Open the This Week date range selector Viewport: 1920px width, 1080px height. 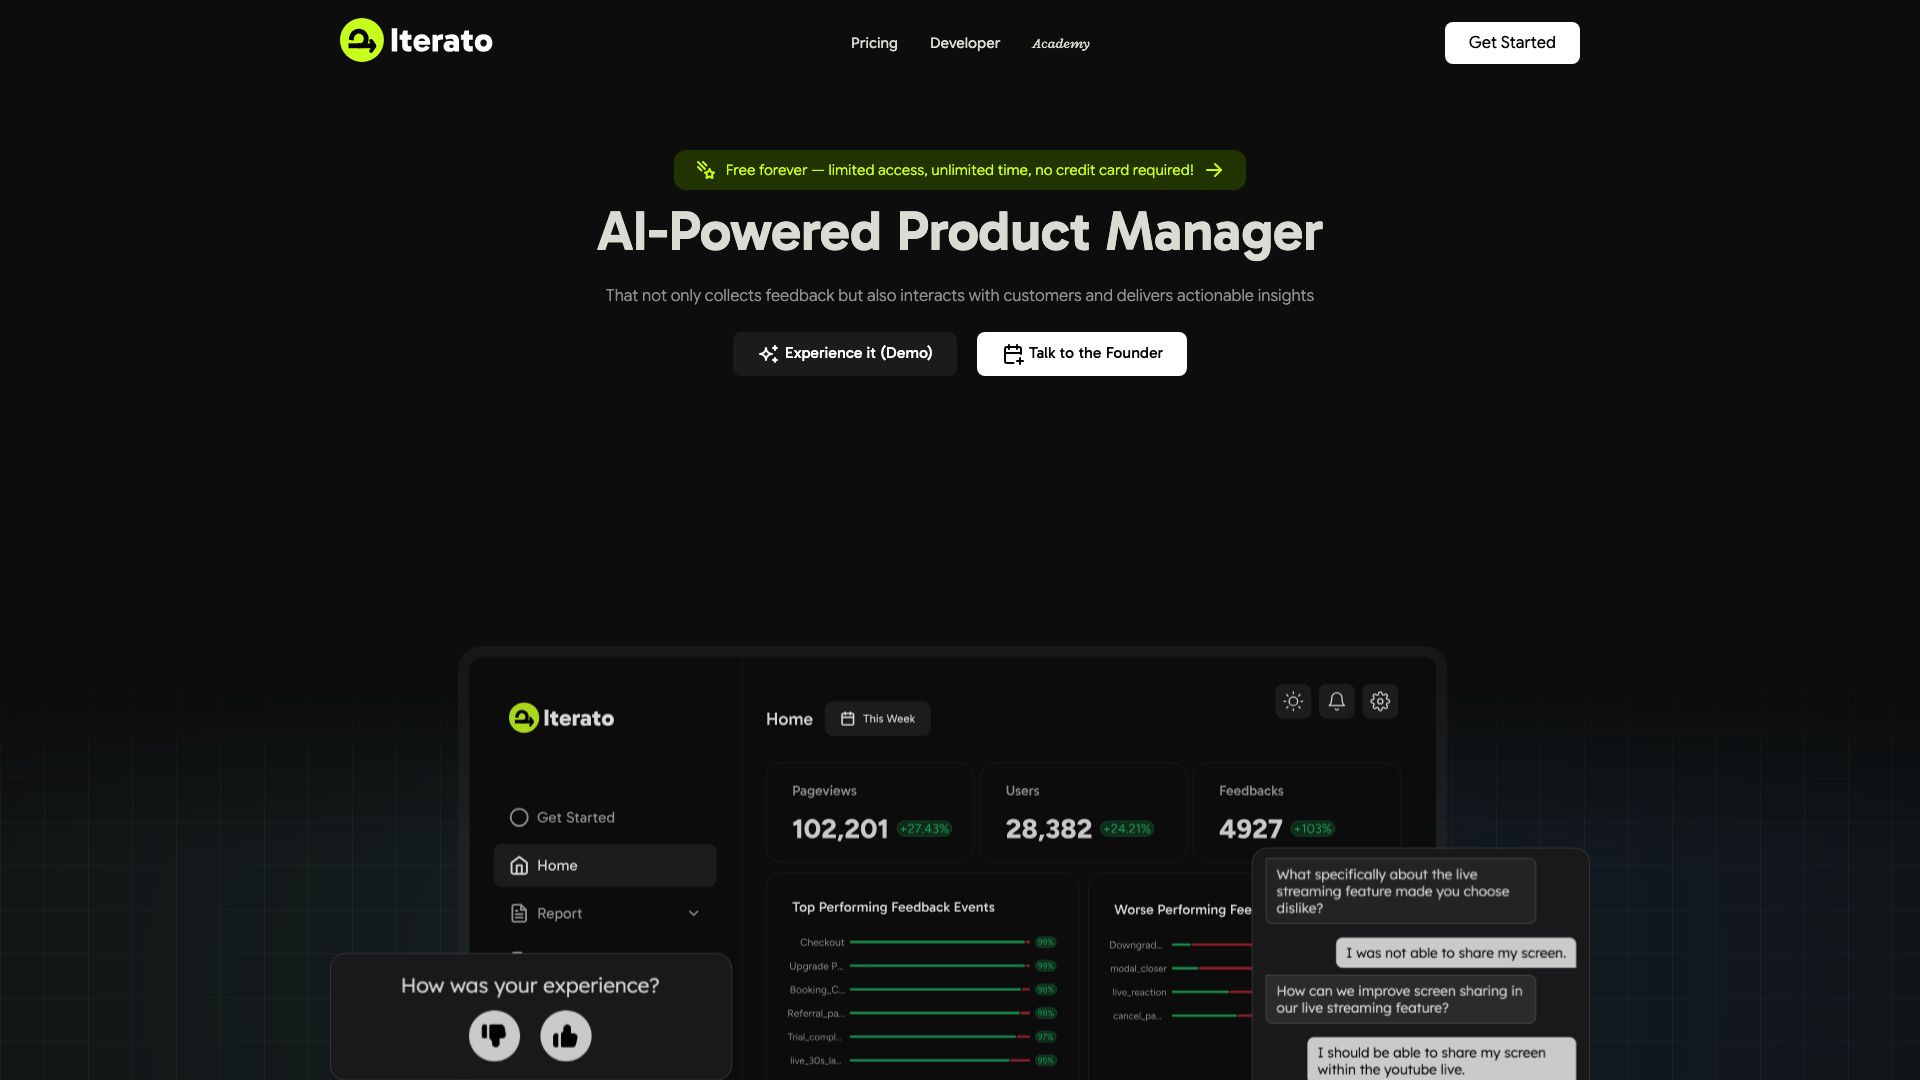(x=878, y=718)
